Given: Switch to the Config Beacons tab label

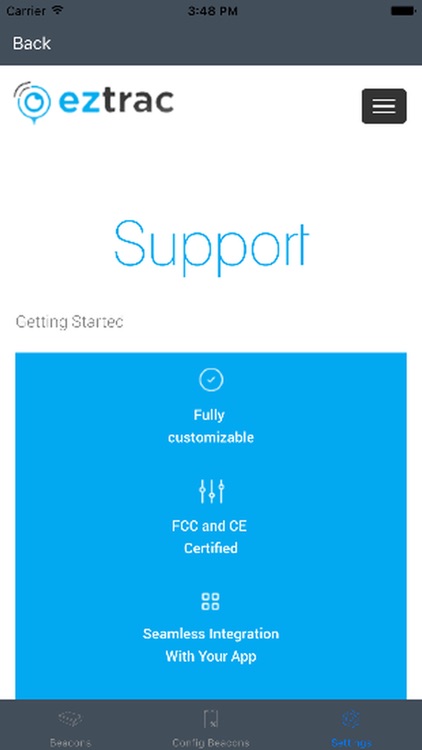Looking at the screenshot, I should 211,743.
